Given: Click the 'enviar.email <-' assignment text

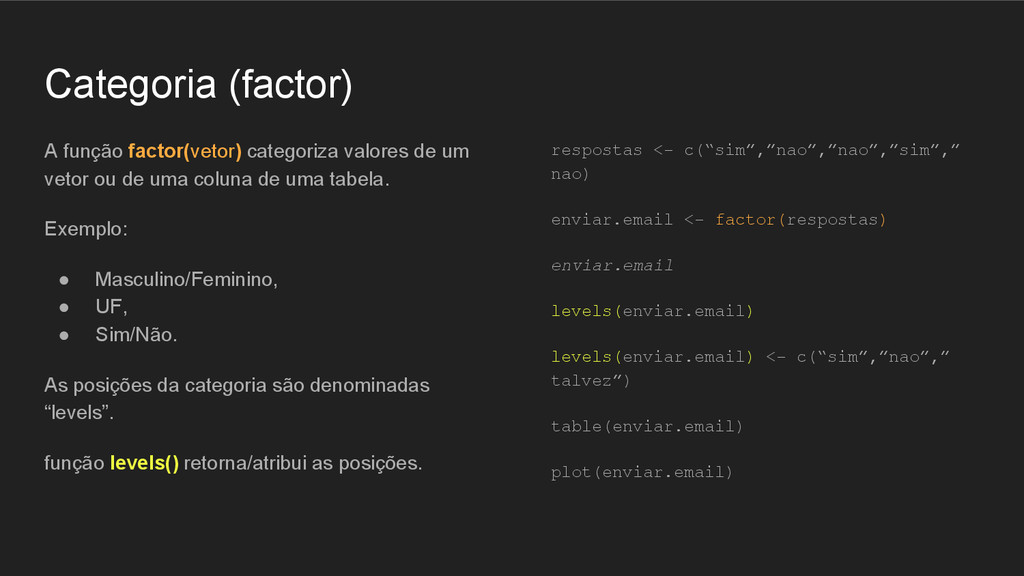Looking at the screenshot, I should tap(627, 220).
